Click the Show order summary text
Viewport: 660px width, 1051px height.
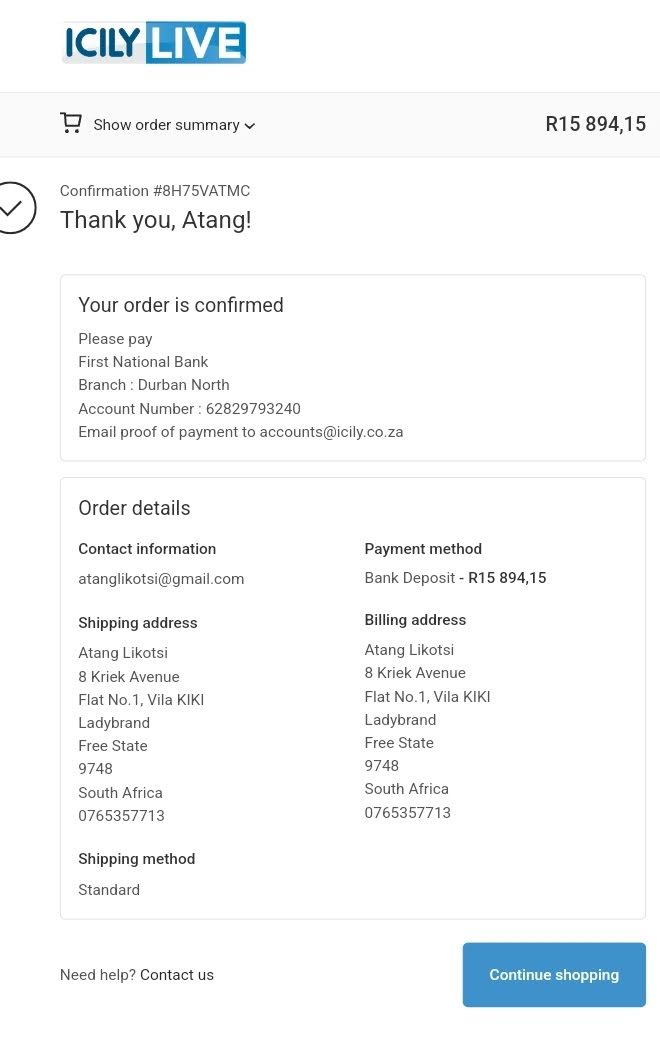[166, 125]
